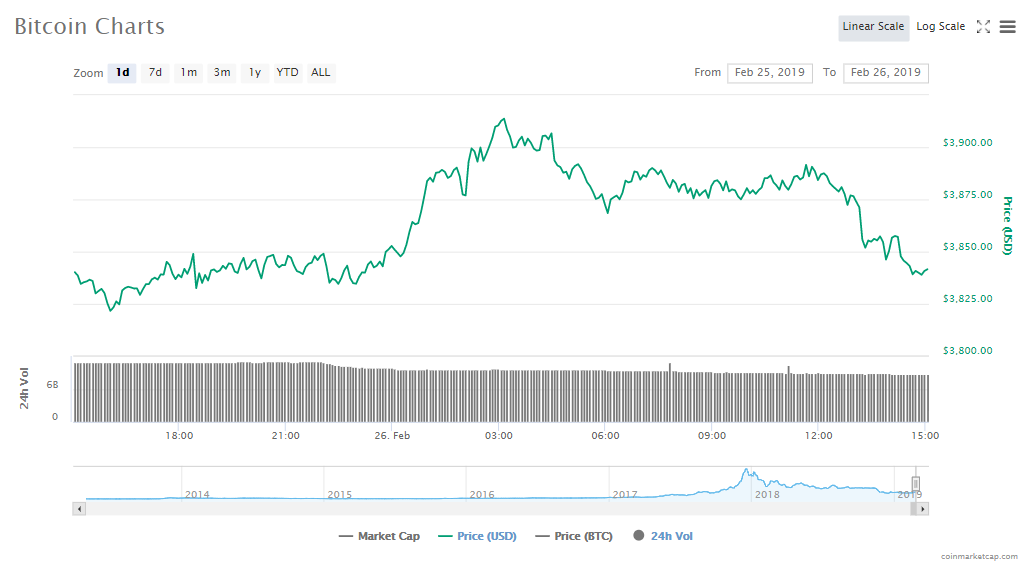Toggle Price (BTC) legend item
Image resolution: width=1035 pixels, height=570 pixels.
coord(574,536)
